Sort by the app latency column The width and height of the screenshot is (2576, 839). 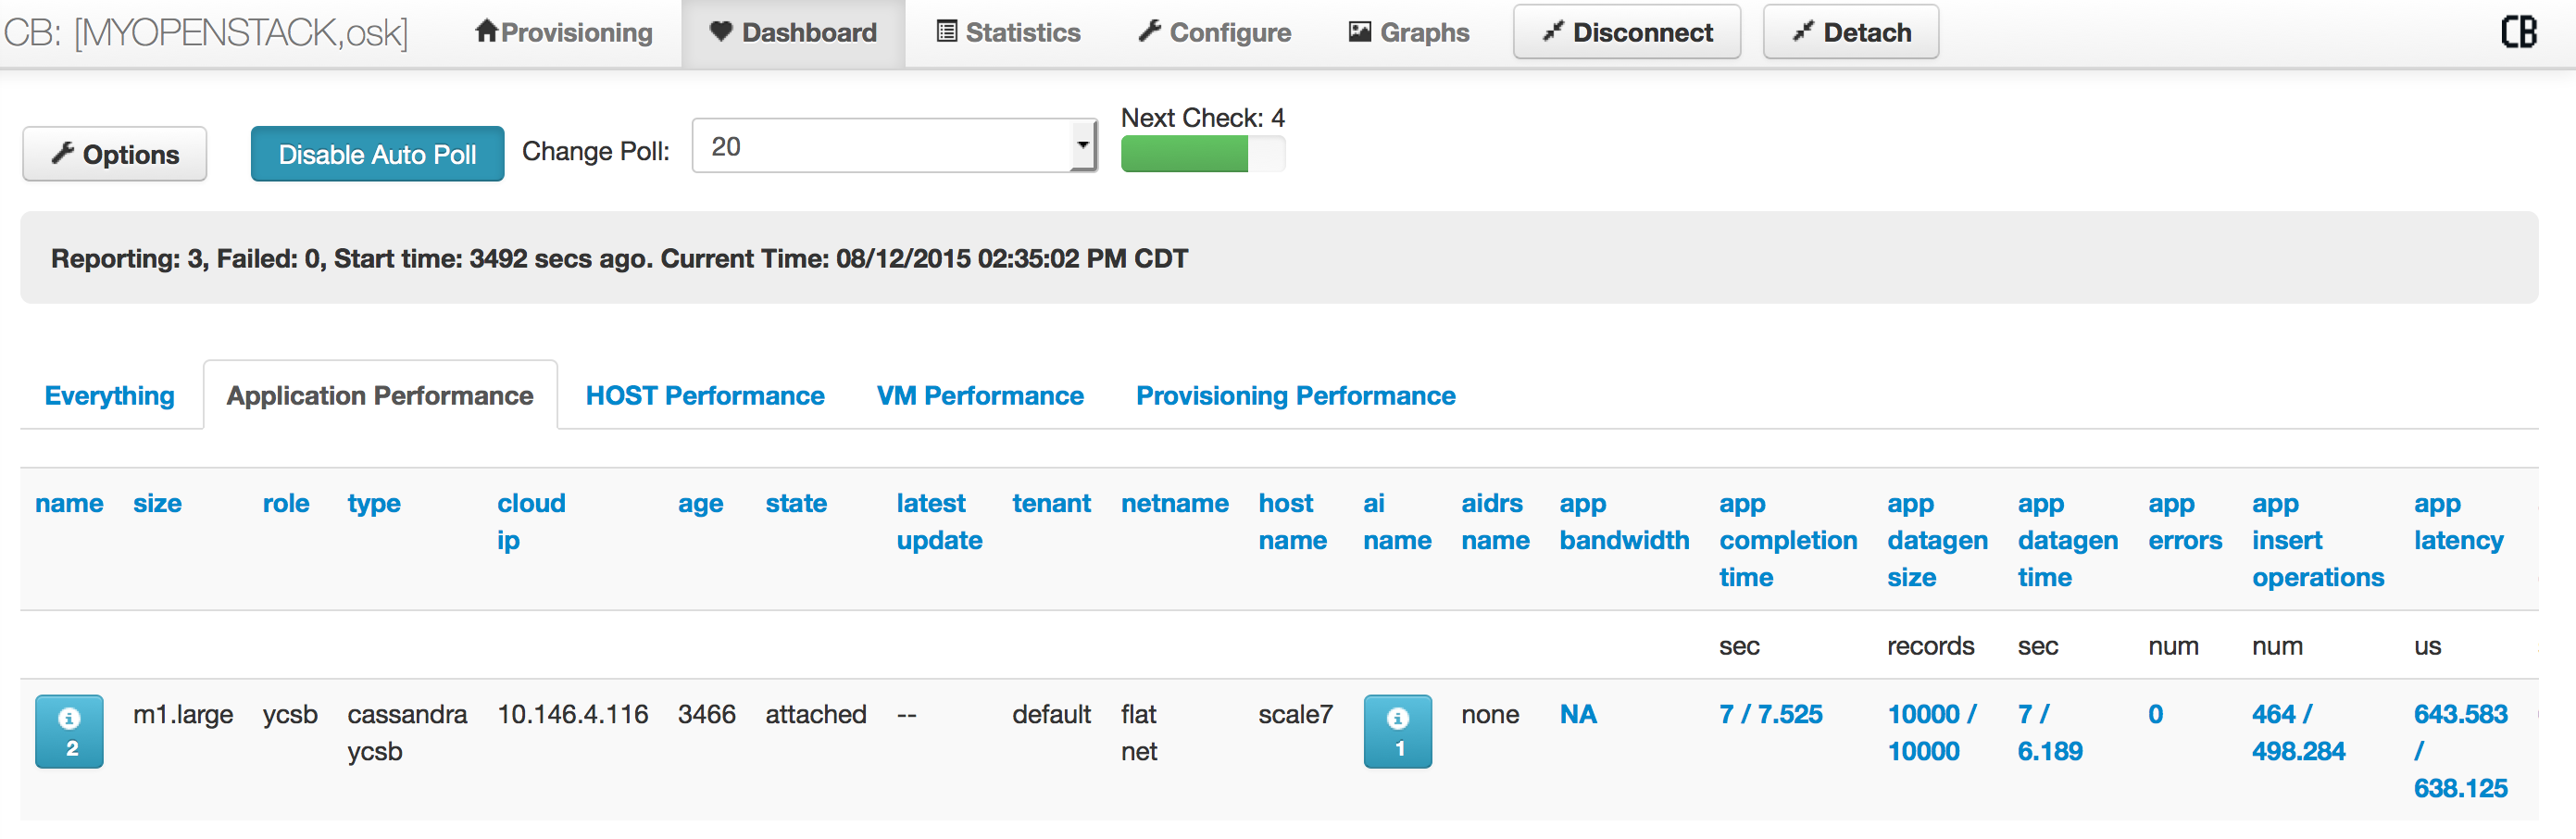tap(2457, 522)
